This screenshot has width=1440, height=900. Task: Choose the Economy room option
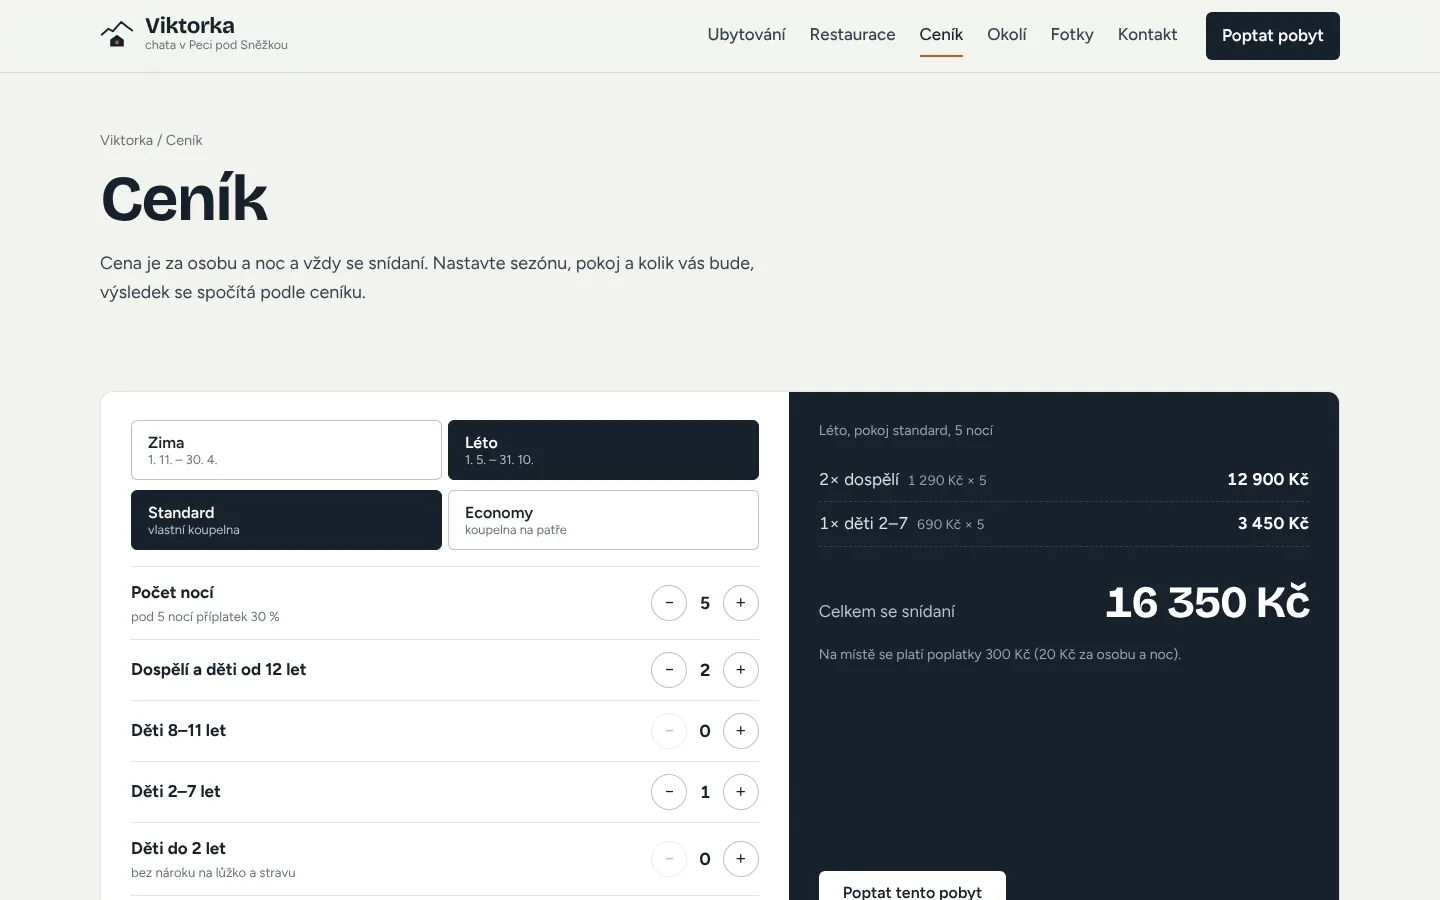[x=603, y=520]
